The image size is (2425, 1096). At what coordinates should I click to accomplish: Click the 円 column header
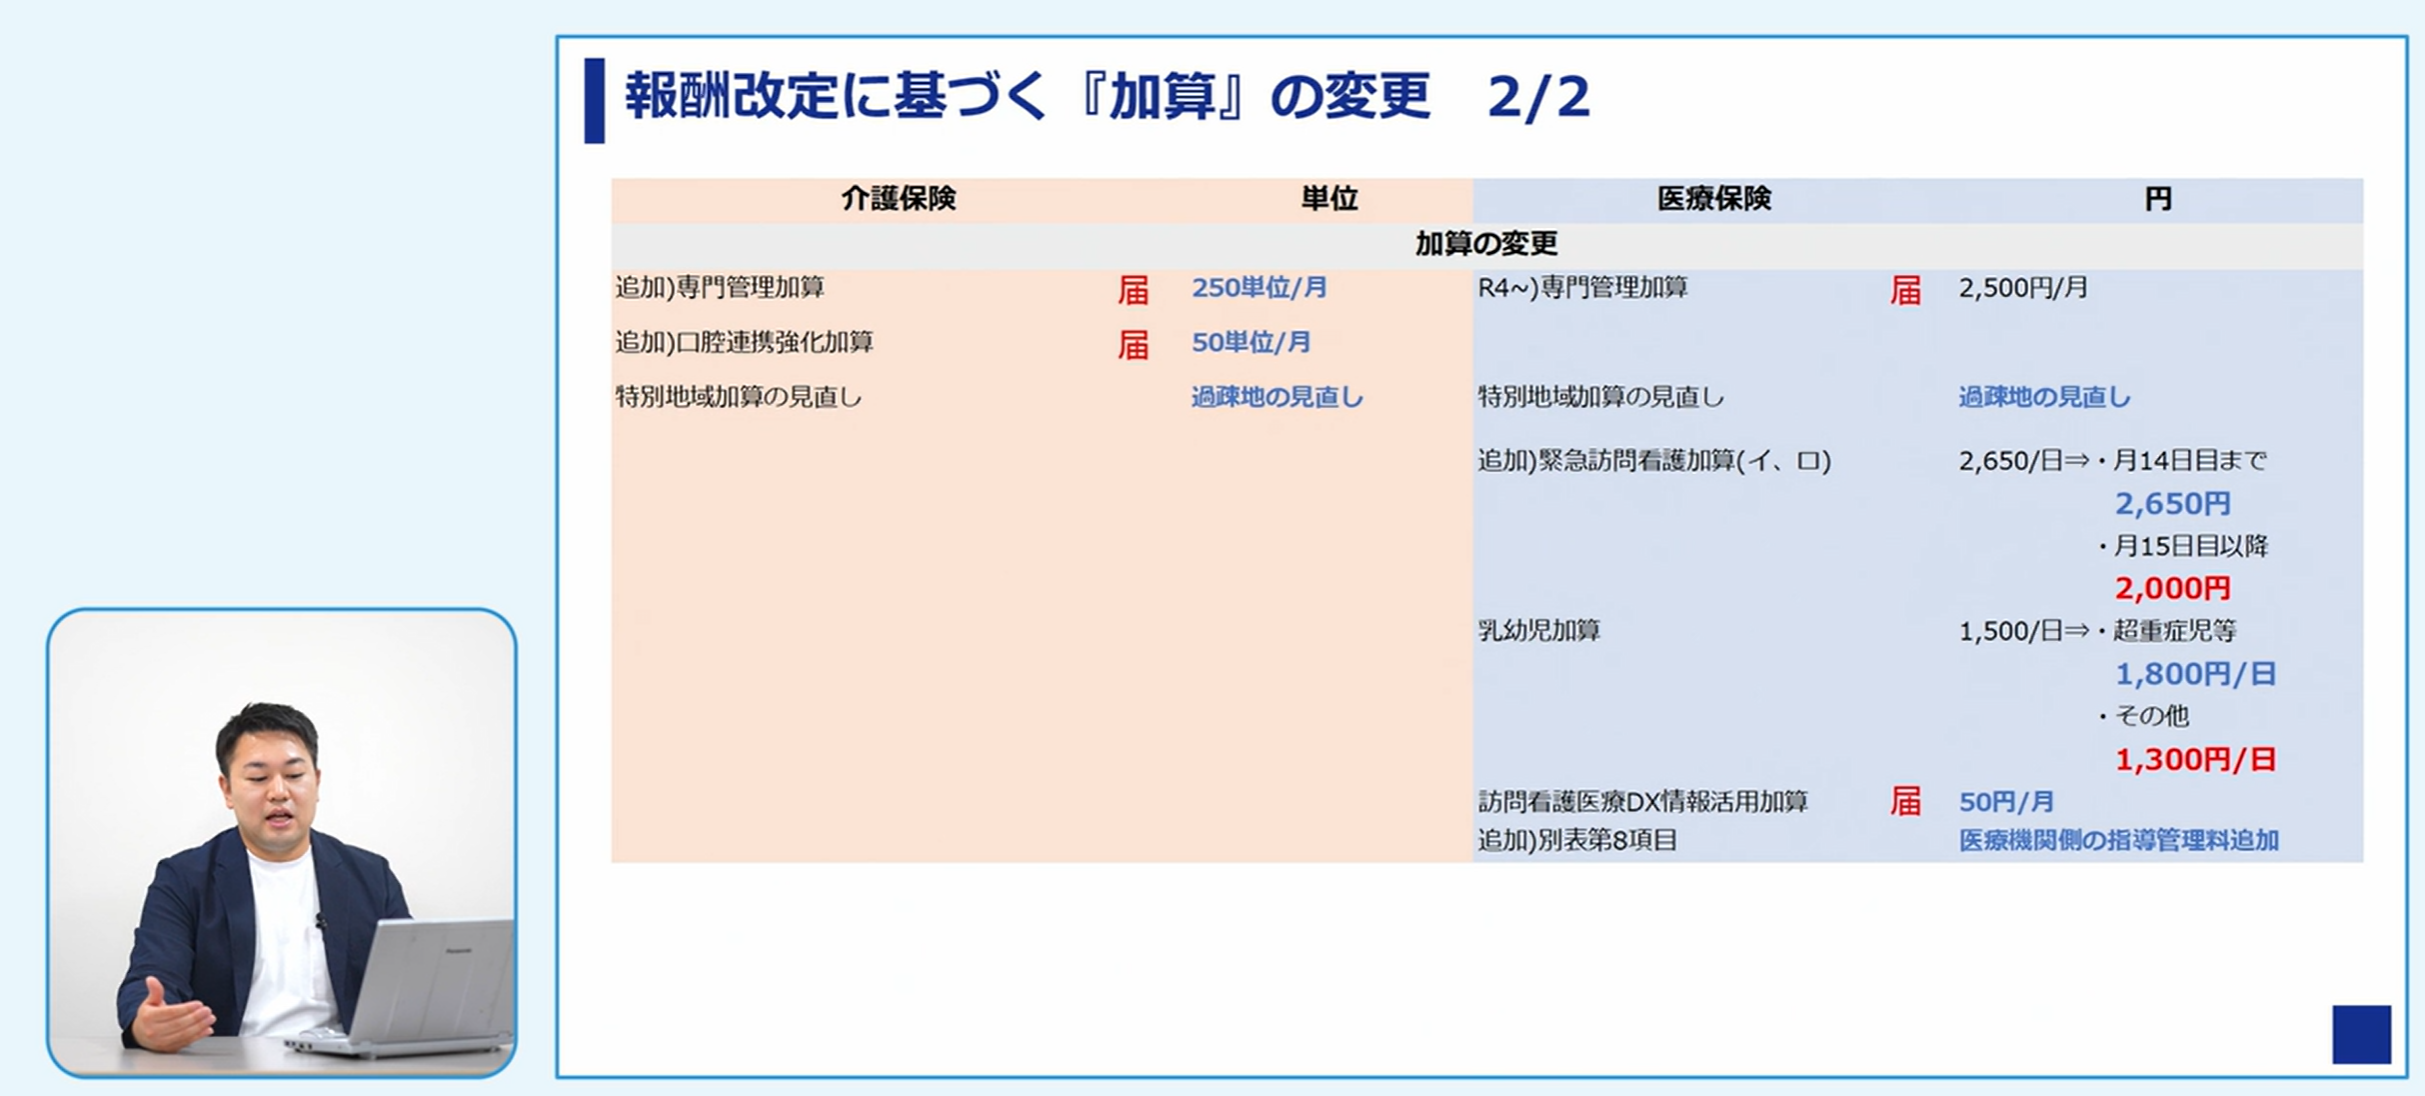pyautogui.click(x=2158, y=199)
